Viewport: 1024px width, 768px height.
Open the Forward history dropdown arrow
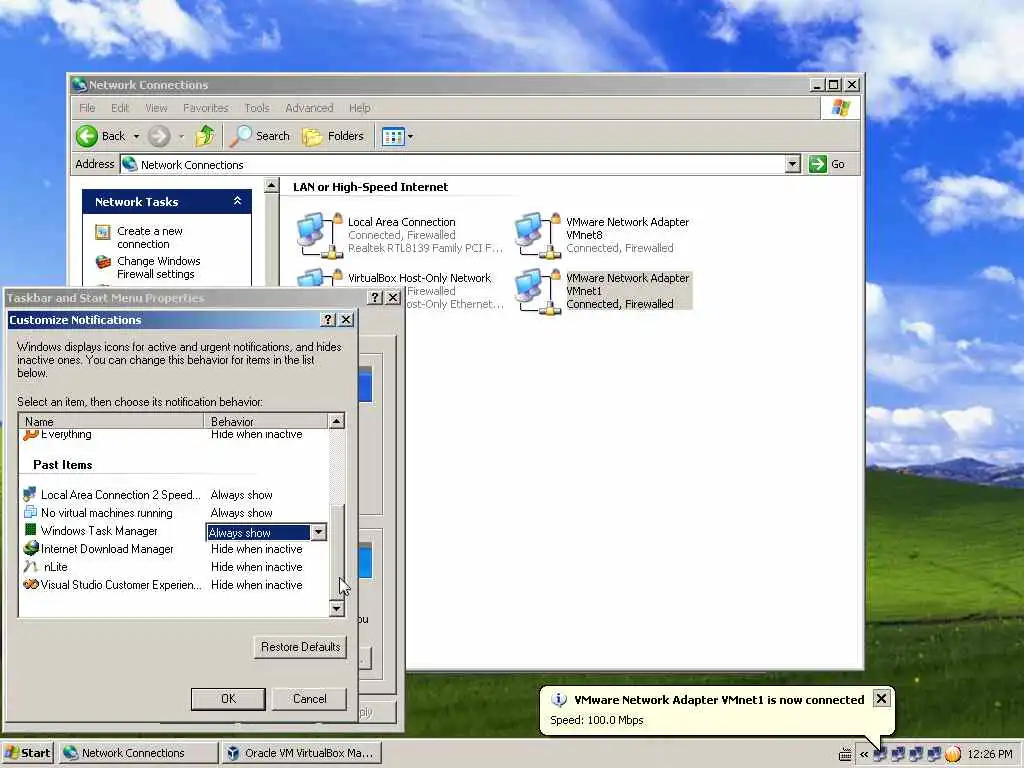tap(181, 136)
